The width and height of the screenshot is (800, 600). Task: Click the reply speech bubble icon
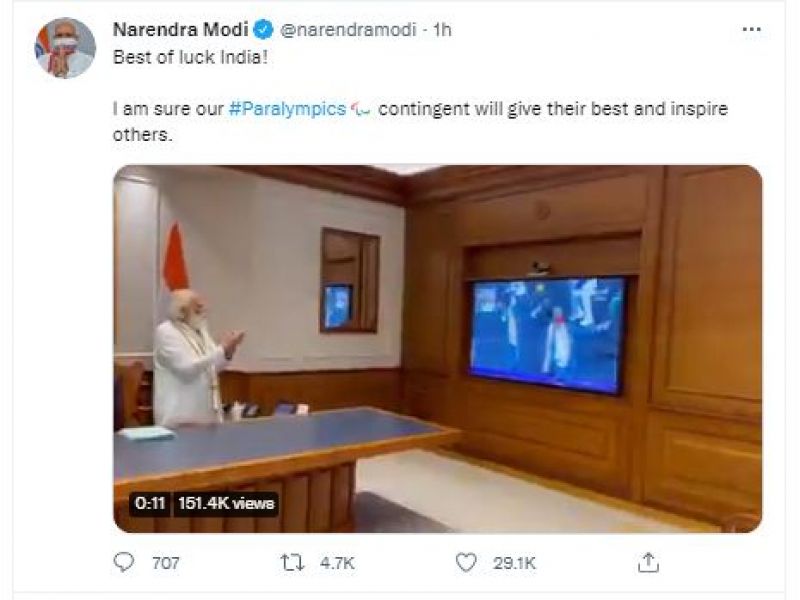click(x=124, y=563)
